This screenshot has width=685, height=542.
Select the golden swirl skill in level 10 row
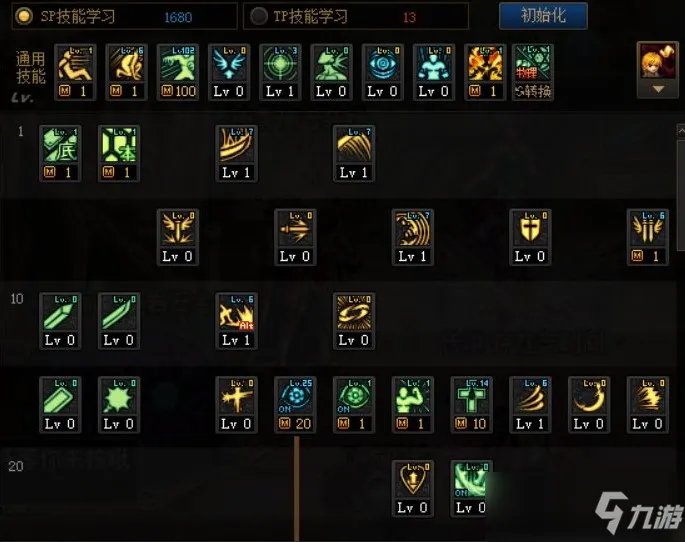pos(354,321)
